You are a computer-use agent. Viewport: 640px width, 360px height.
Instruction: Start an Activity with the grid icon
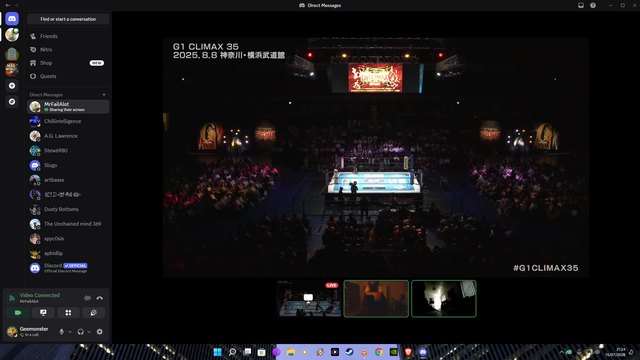[x=68, y=313]
